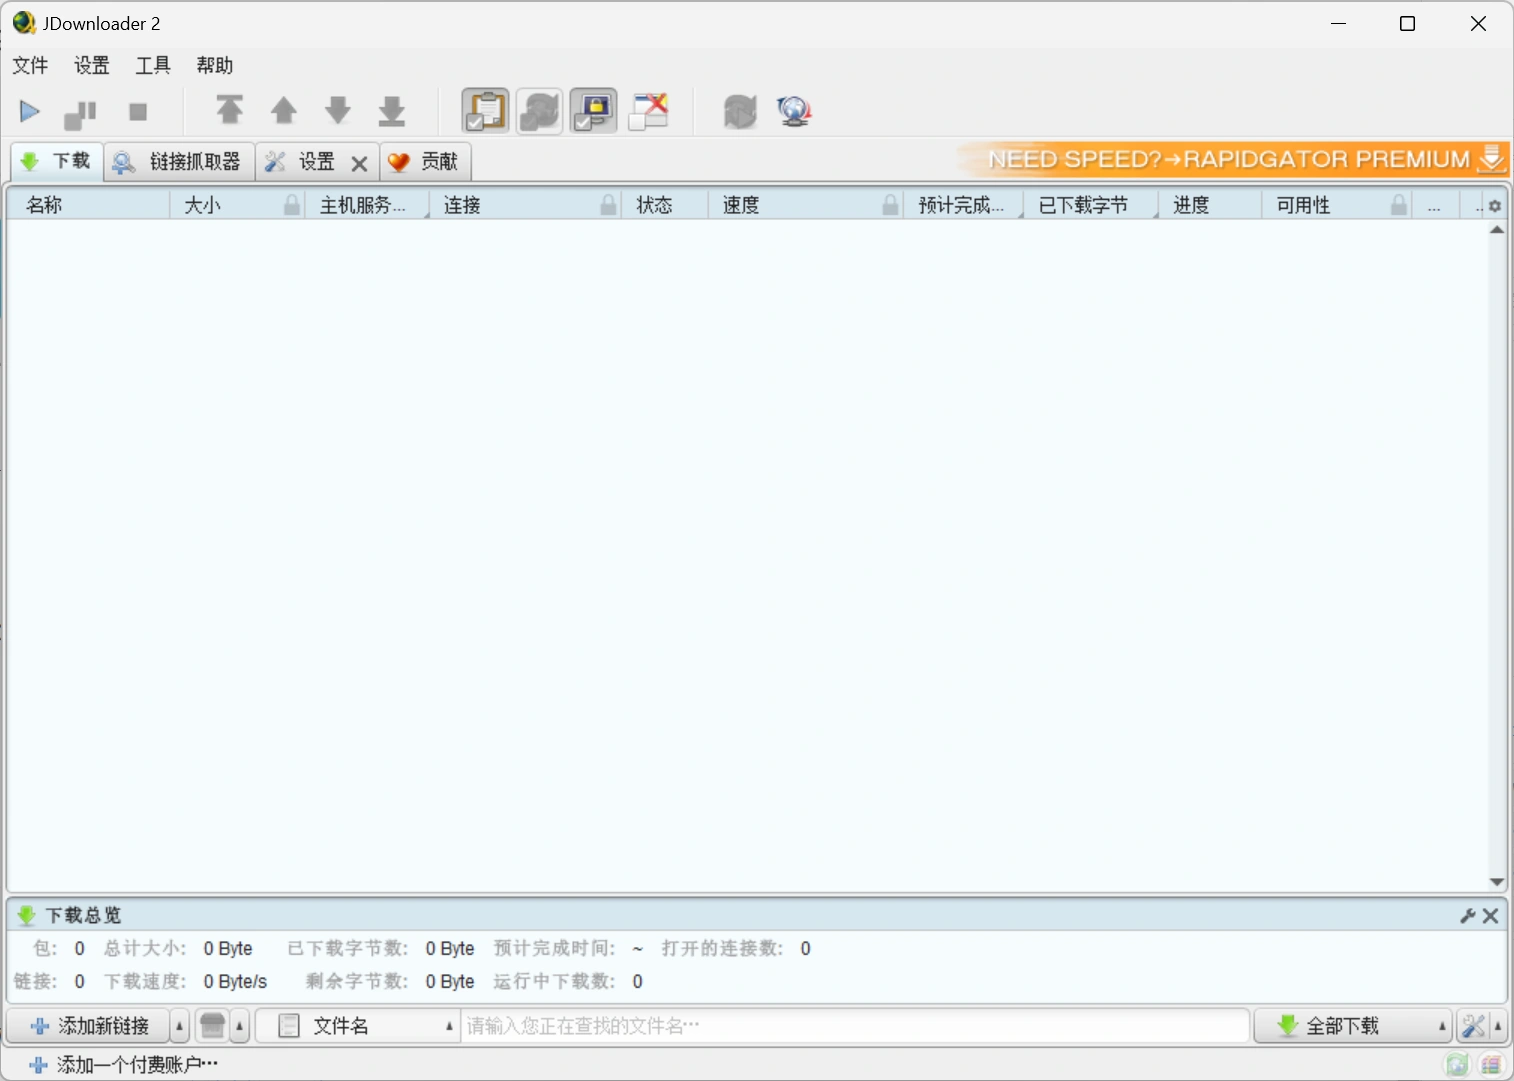1514x1081 pixels.
Task: Click the reconnect refresh icon
Action: pos(740,111)
